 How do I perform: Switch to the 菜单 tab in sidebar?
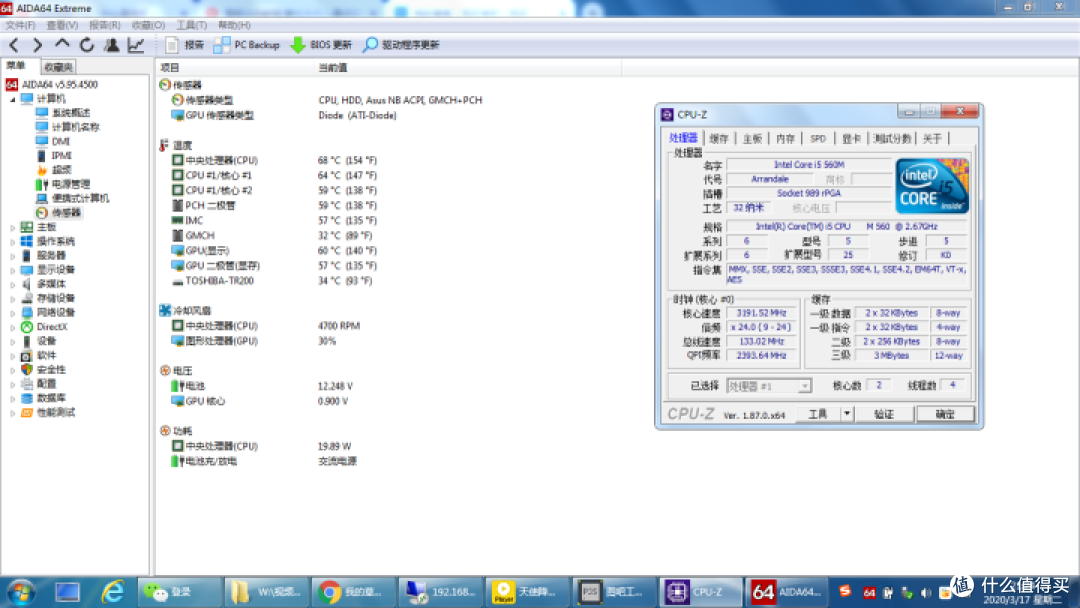16,65
